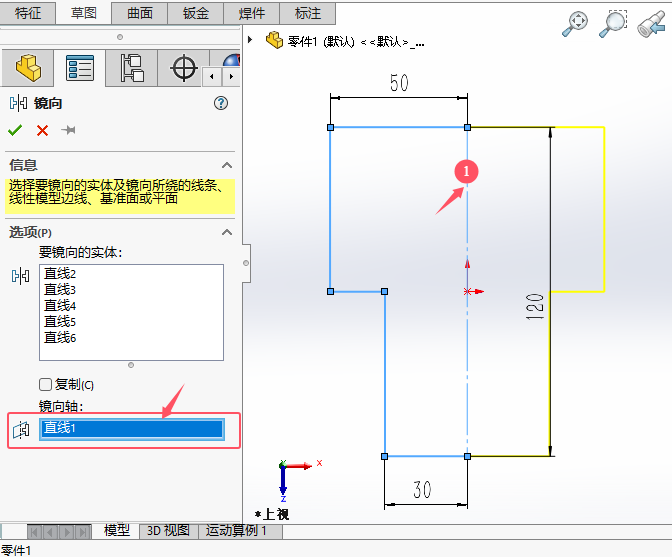Activate the Zoom to Area tool
The width and height of the screenshot is (672, 557).
tap(613, 24)
